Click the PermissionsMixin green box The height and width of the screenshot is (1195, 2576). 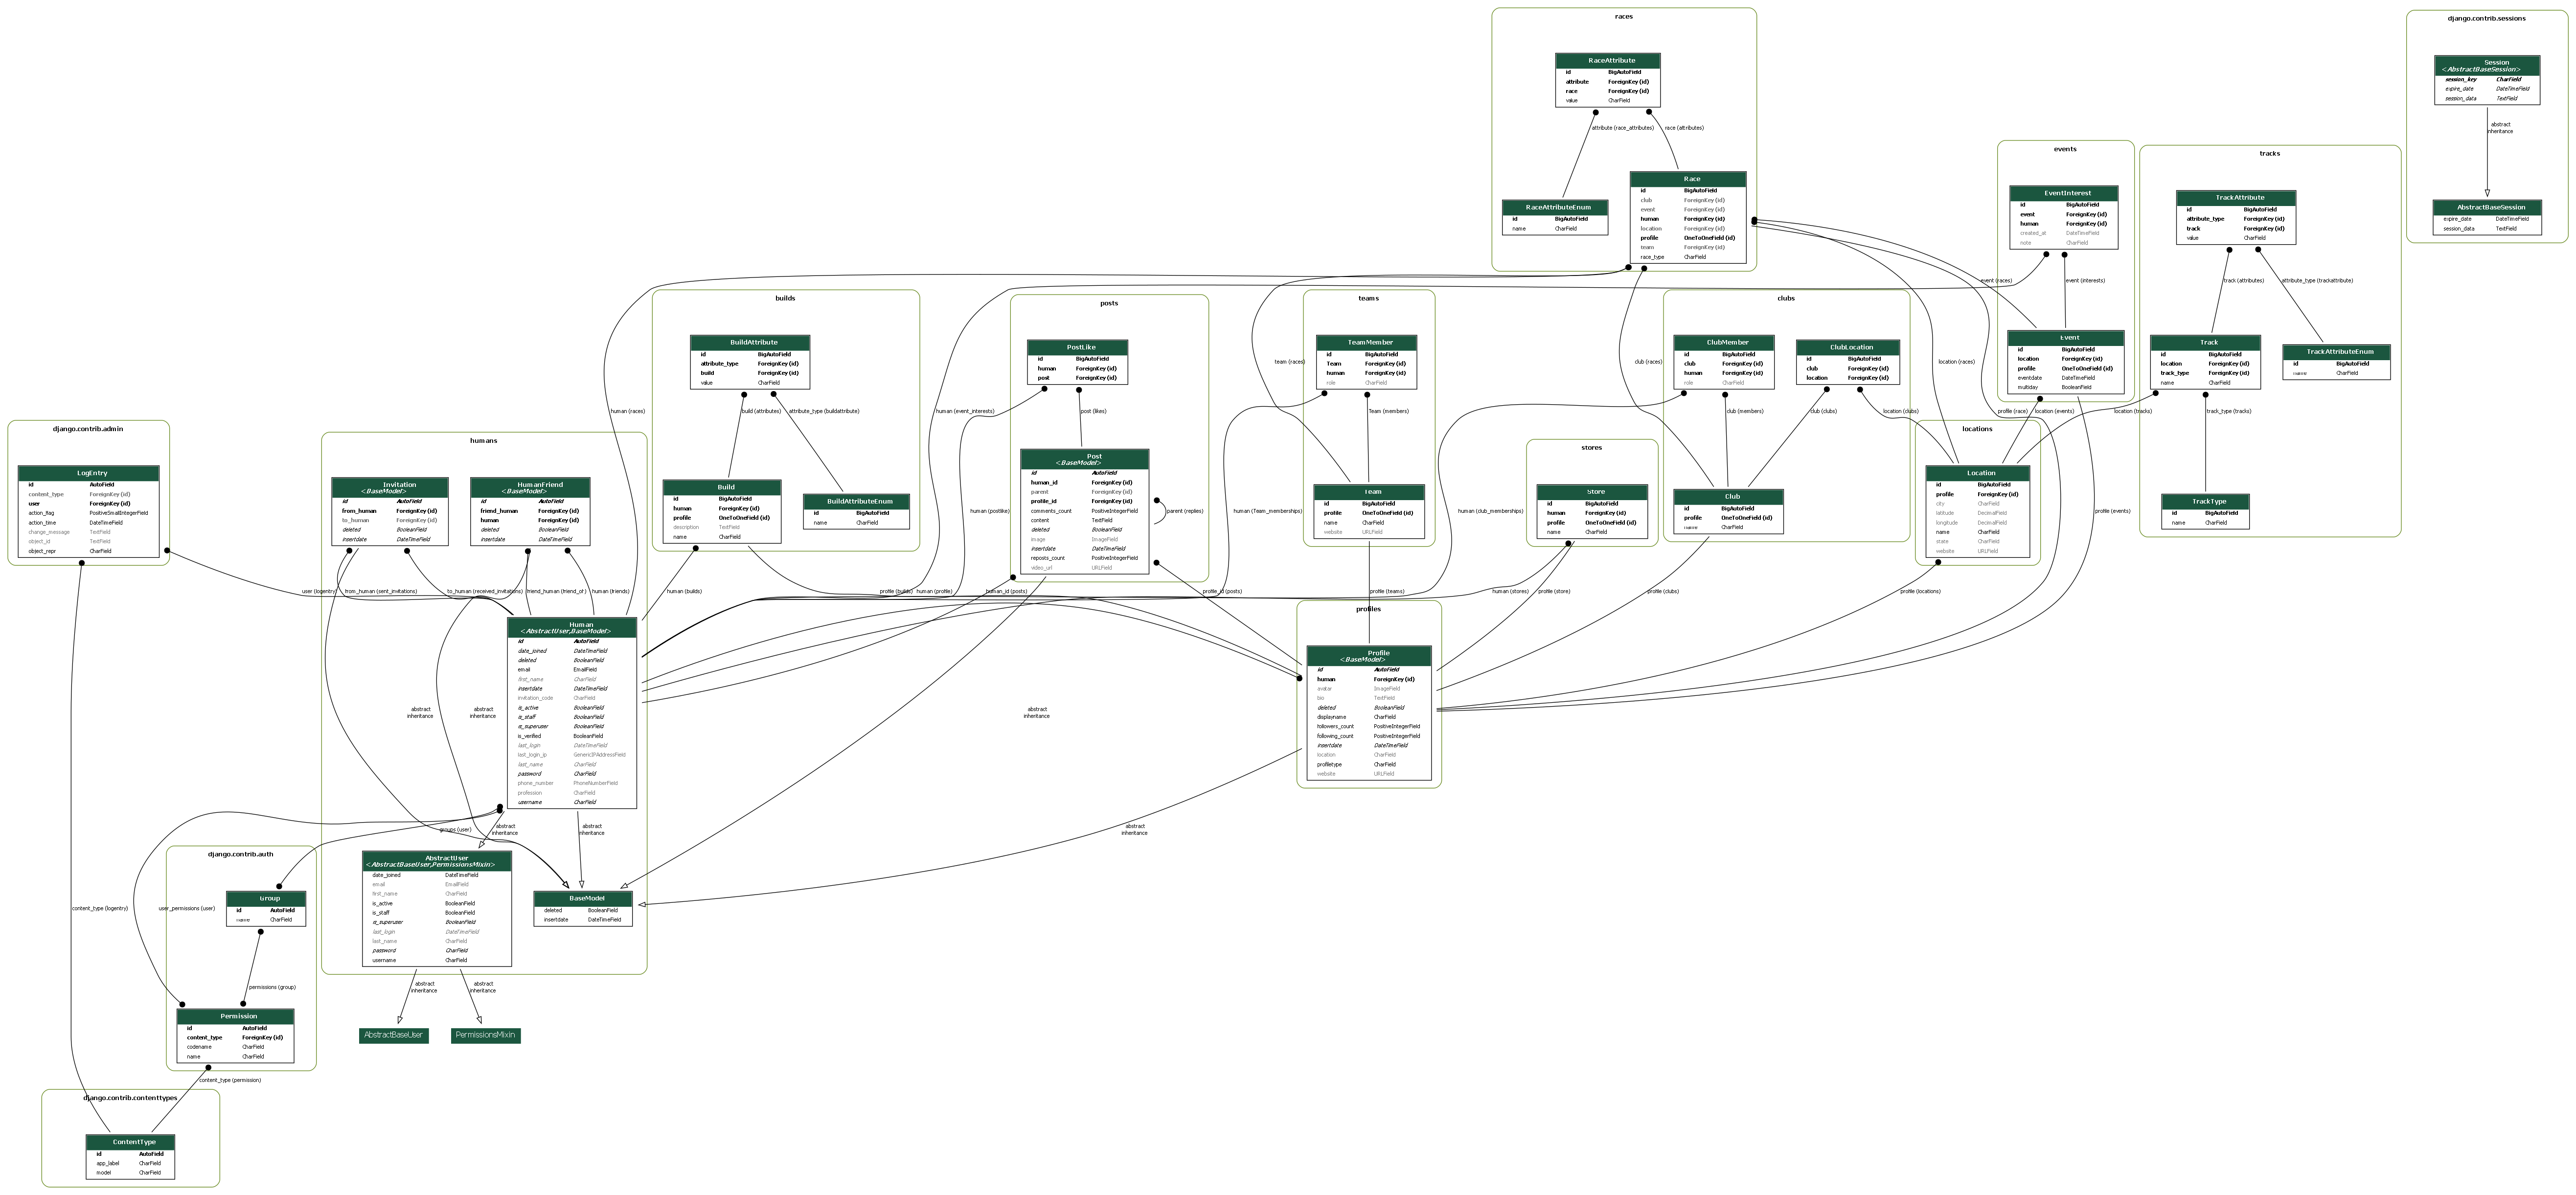(x=485, y=1035)
